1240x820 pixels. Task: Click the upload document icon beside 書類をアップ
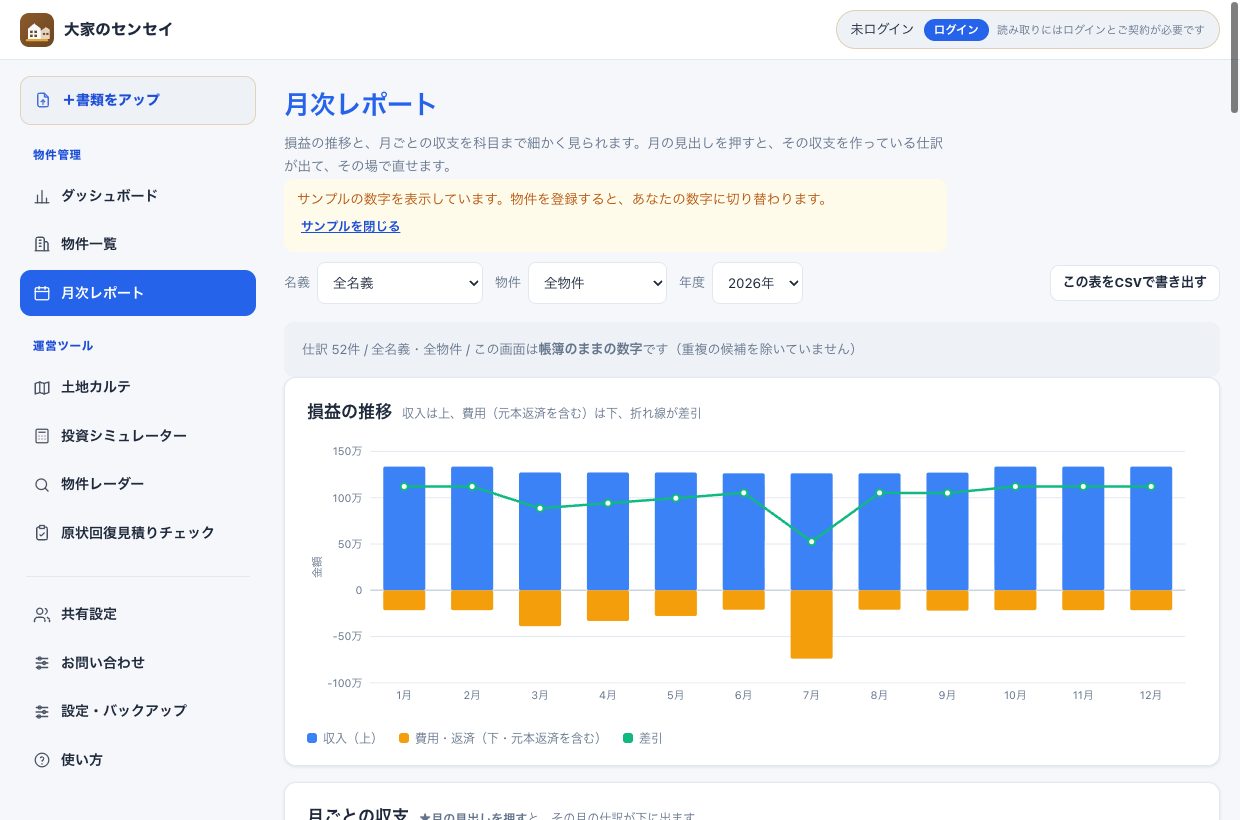pyautogui.click(x=43, y=100)
